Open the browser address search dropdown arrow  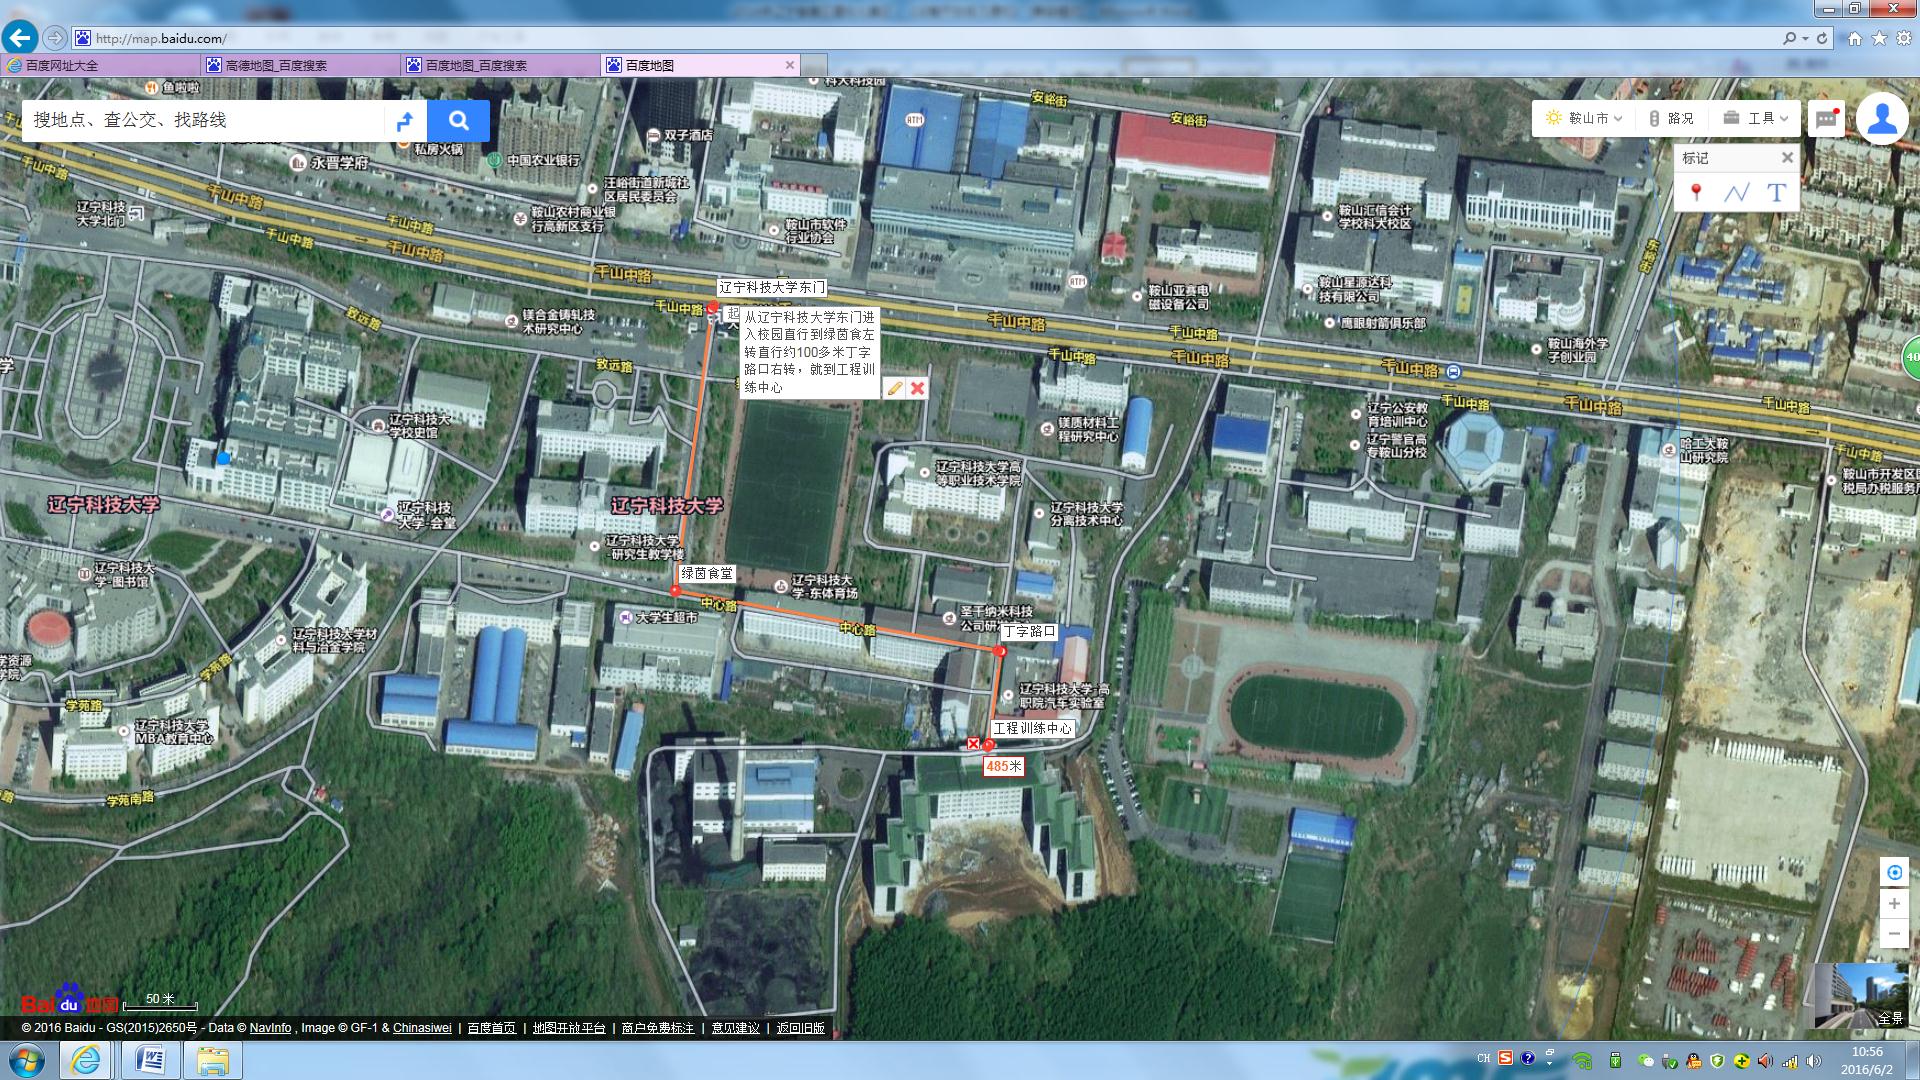click(1805, 38)
